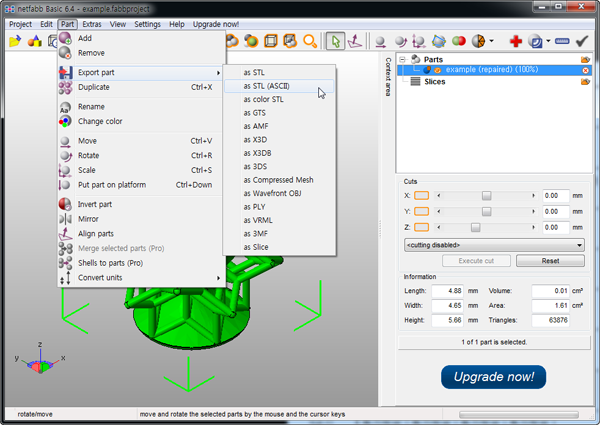Toggle the Z cut orange button
This screenshot has height=425, width=600.
[x=421, y=227]
